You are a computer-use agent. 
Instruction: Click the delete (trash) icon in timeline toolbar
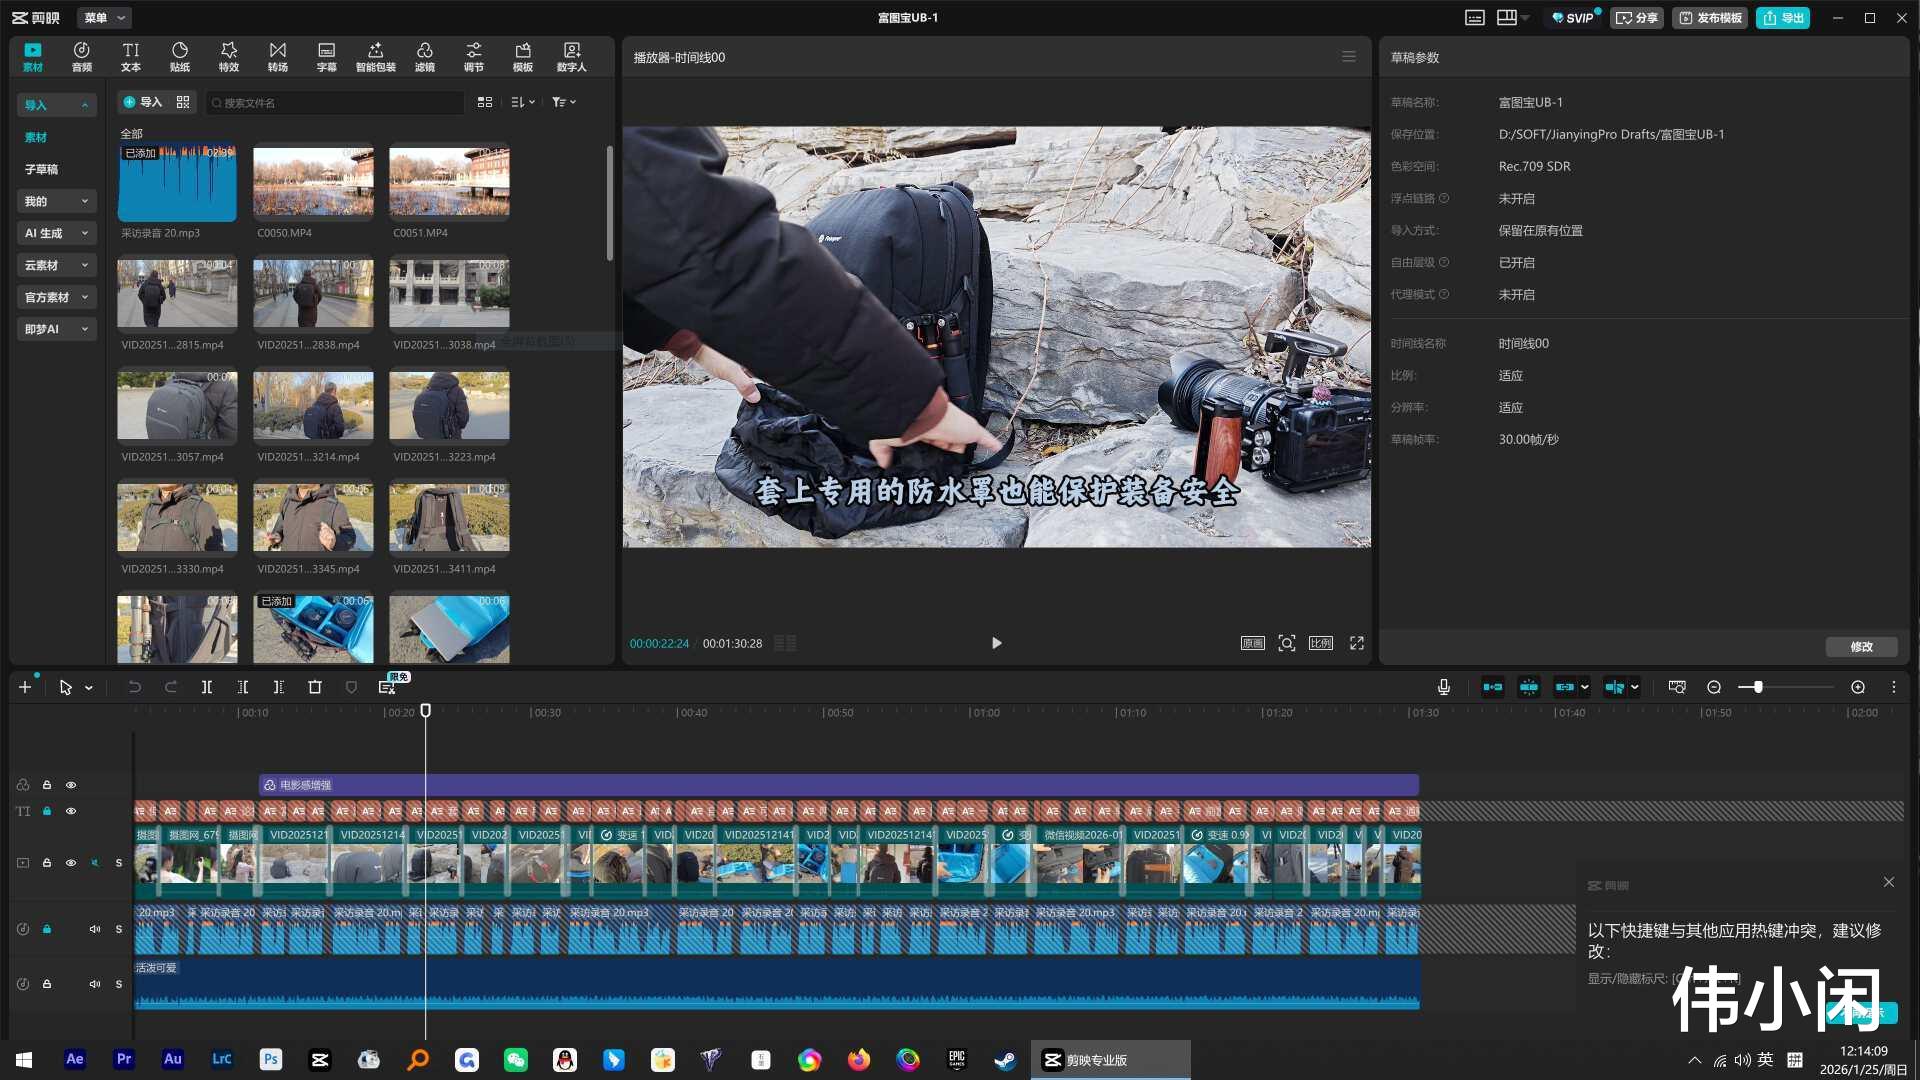(x=315, y=687)
